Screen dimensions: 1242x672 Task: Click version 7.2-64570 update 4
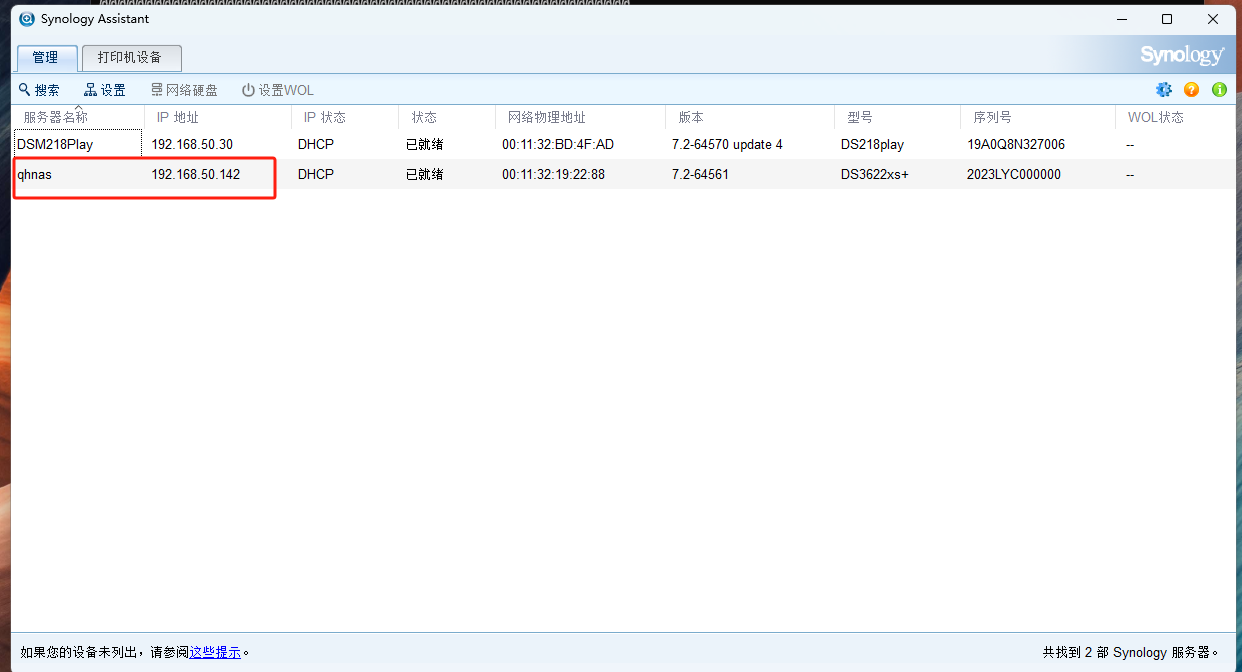[727, 144]
